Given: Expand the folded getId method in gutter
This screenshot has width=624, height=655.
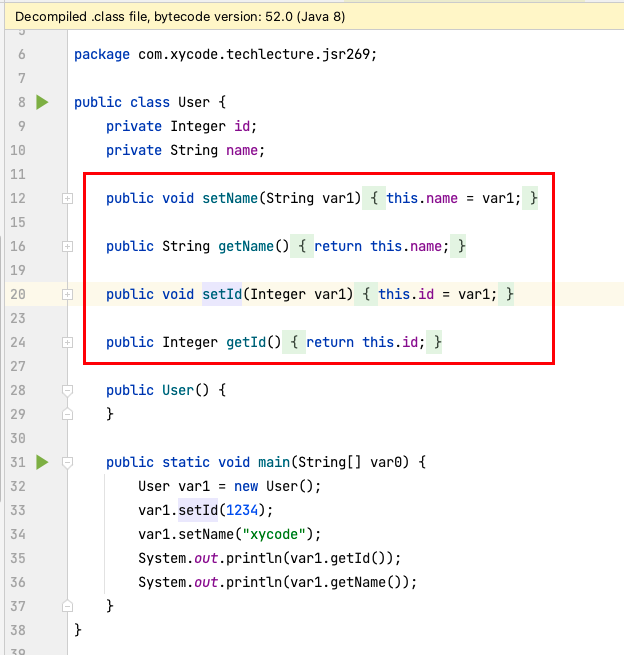Looking at the screenshot, I should pos(68,342).
